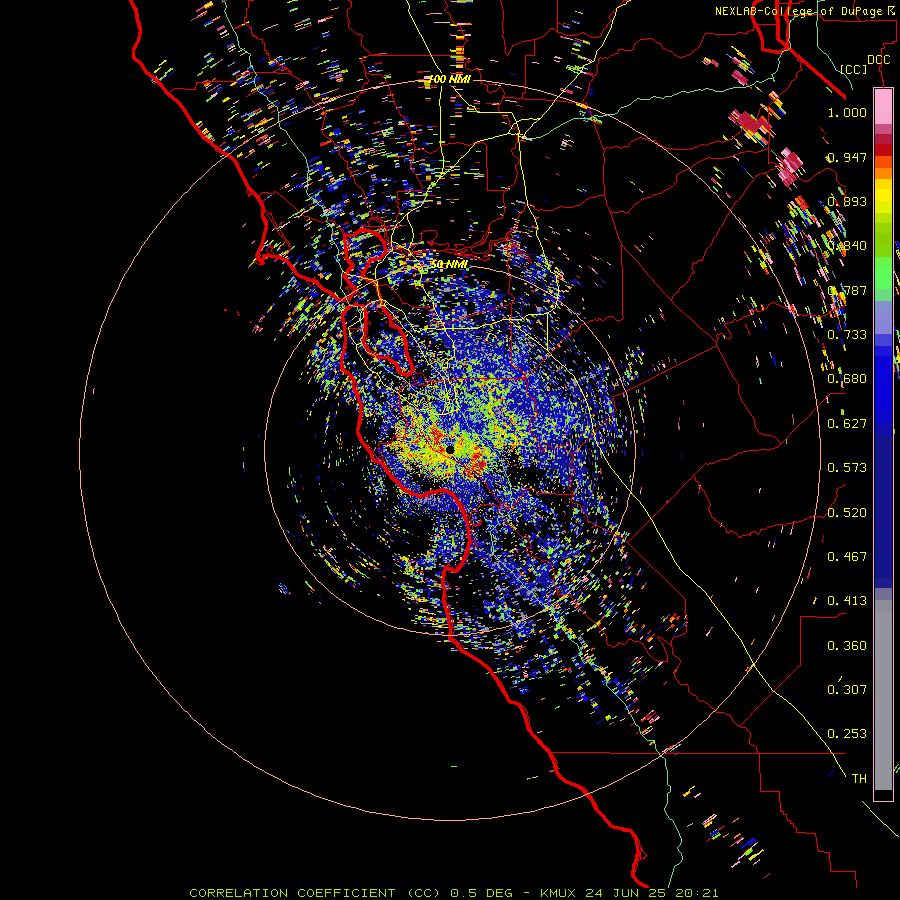Click the 0.573 legend value
The image size is (900, 900).
click(x=847, y=468)
